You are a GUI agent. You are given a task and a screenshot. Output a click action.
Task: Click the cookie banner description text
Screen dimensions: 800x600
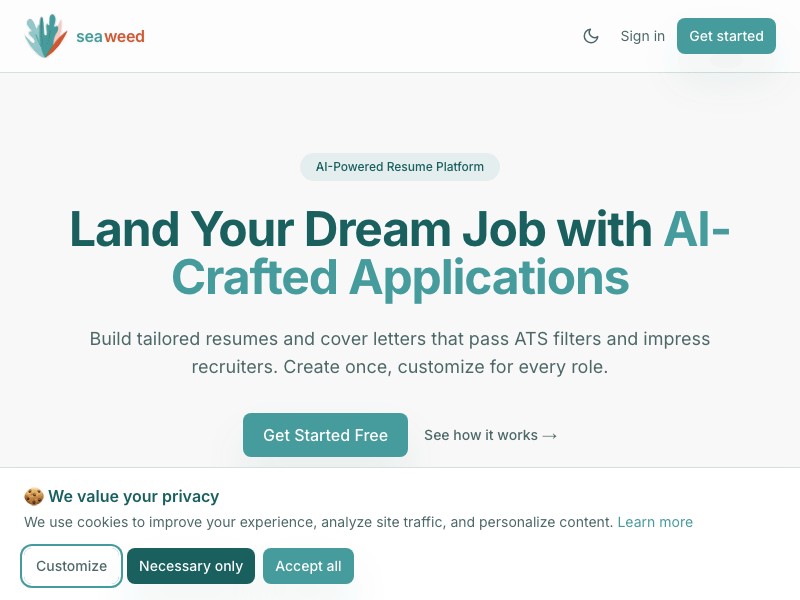click(x=318, y=522)
